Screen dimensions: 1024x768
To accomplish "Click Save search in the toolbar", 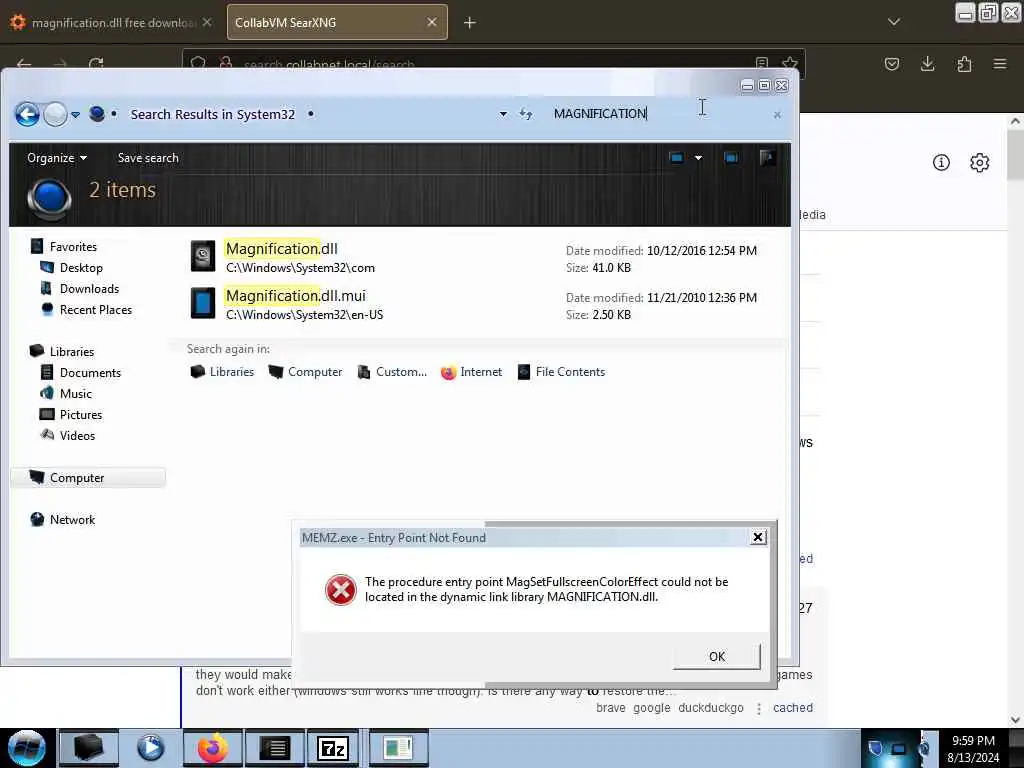I will tap(148, 158).
